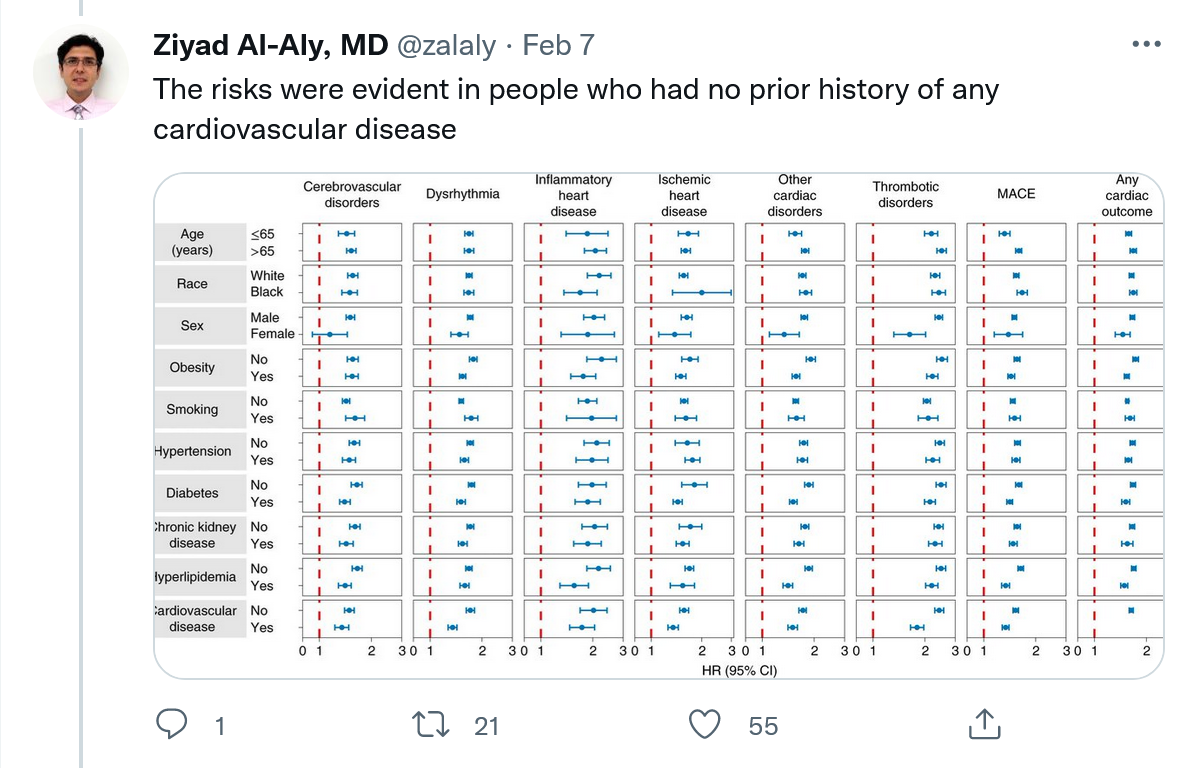Click the tweet text about cardiovascular disease
This screenshot has width=1196, height=768.
[x=575, y=108]
